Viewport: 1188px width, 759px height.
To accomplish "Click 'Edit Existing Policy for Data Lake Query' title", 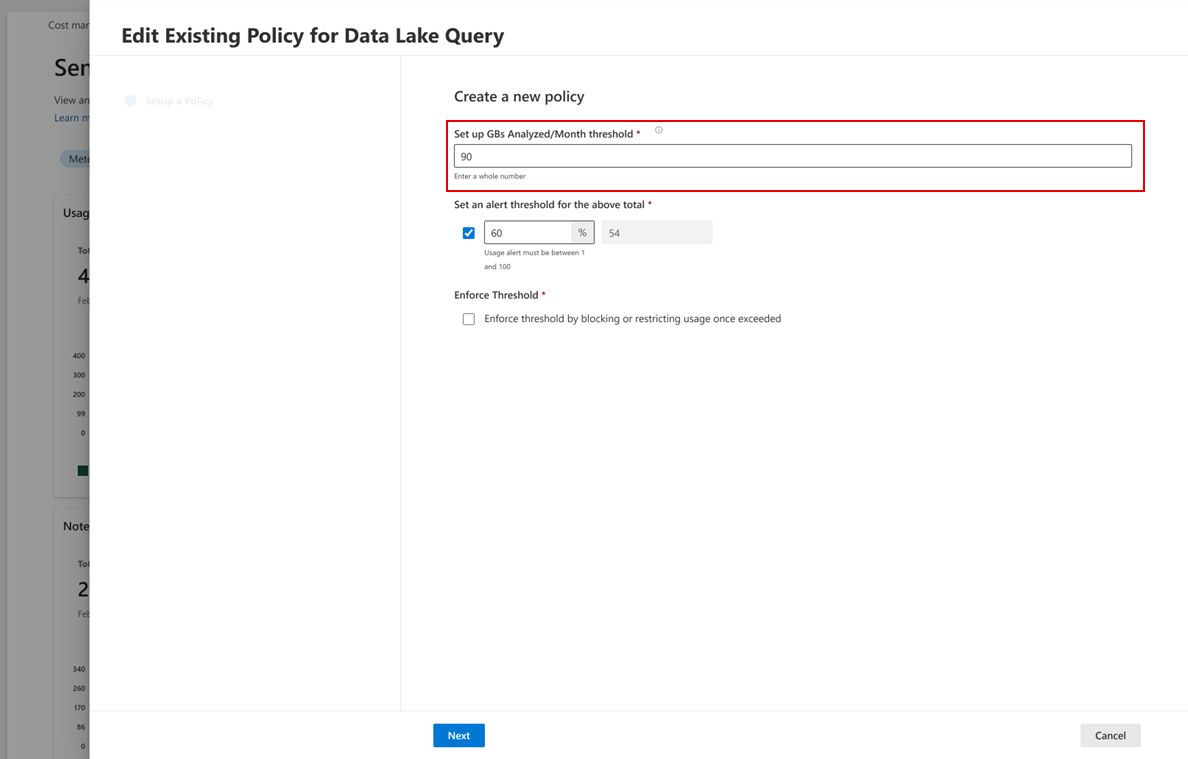I will pos(312,36).
